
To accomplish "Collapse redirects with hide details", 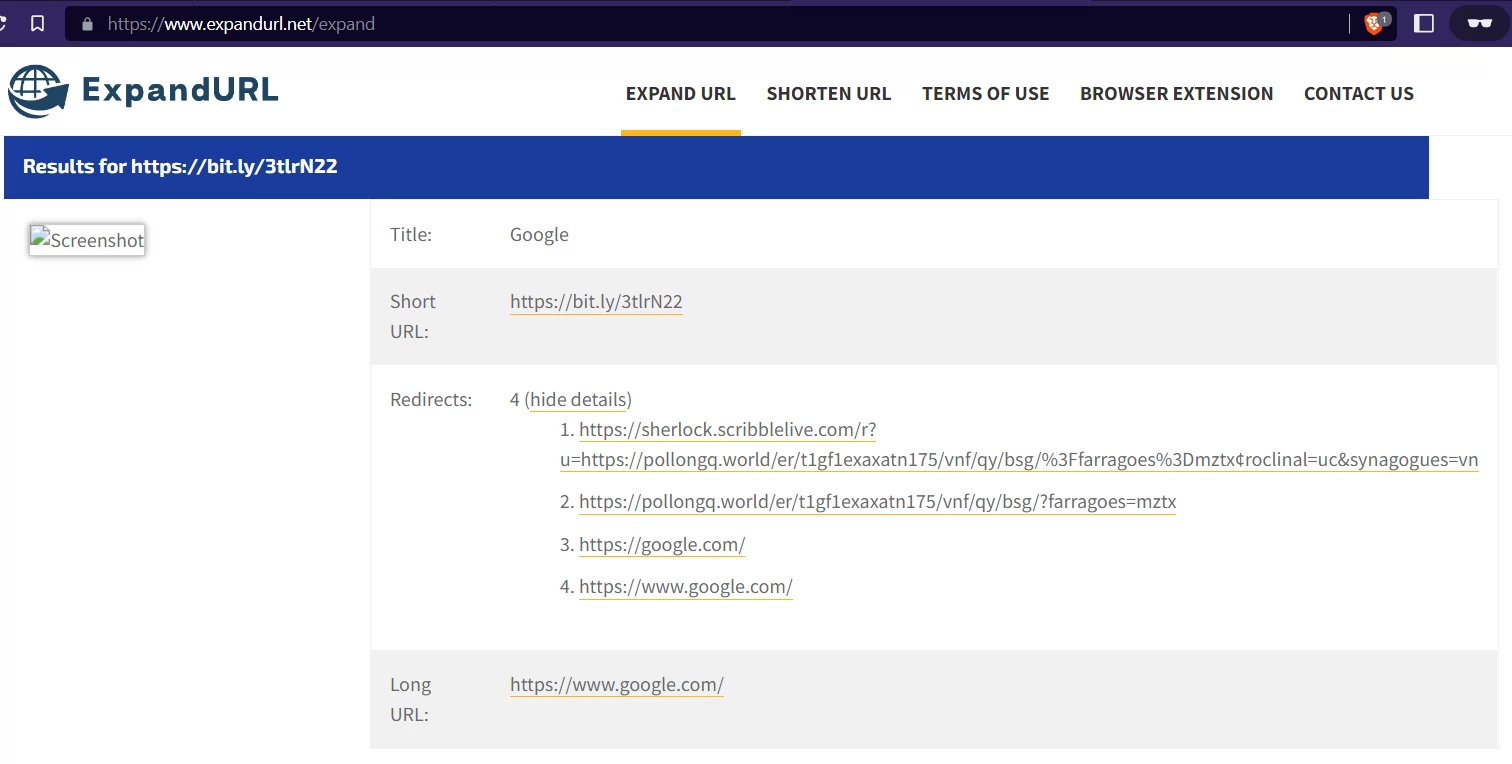I will pyautogui.click(x=578, y=400).
